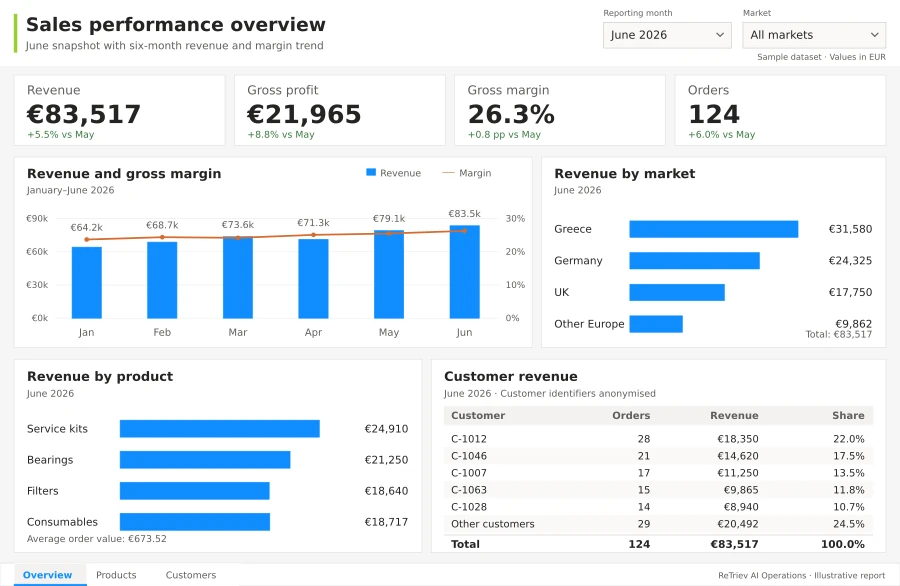Click the 'Average order value: €673.52' note
900x586 pixels.
click(97, 539)
